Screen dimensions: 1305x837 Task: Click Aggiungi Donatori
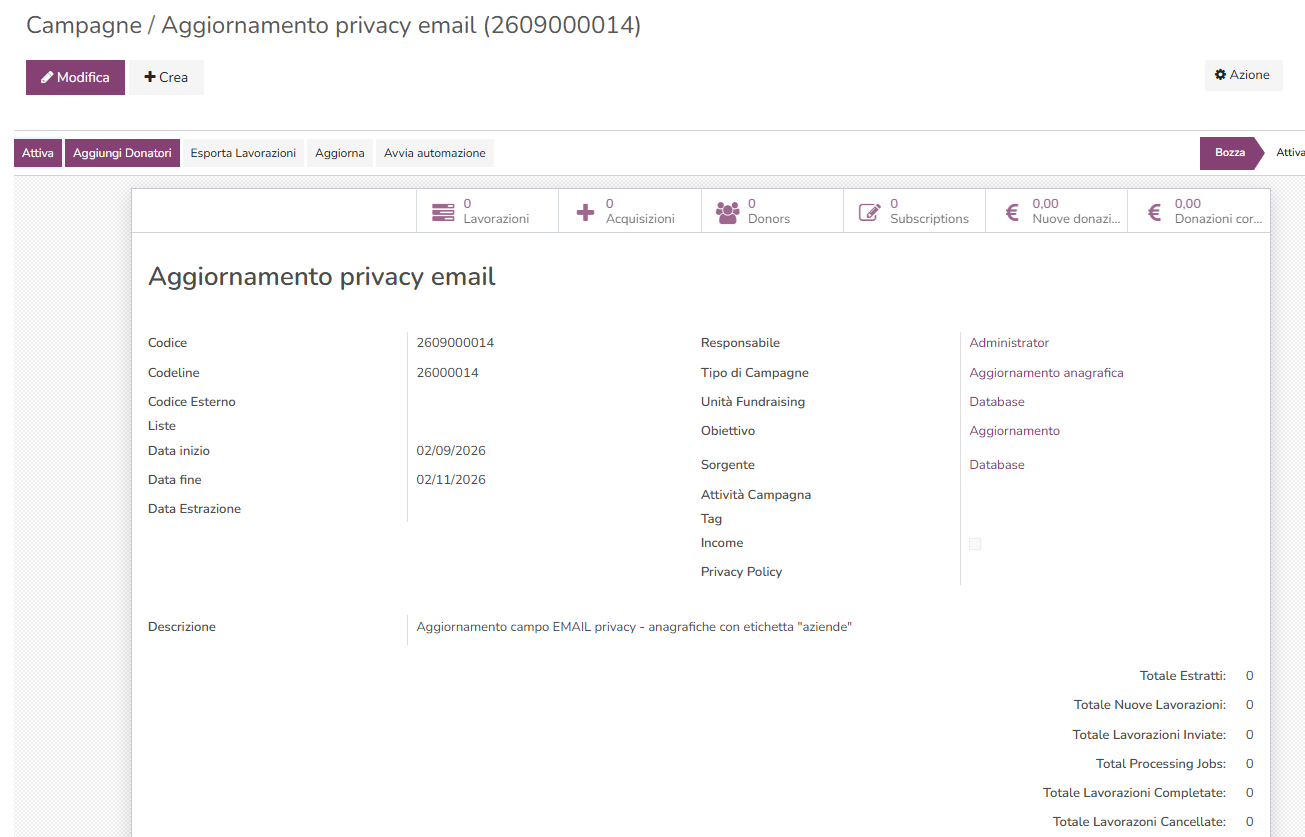click(122, 153)
